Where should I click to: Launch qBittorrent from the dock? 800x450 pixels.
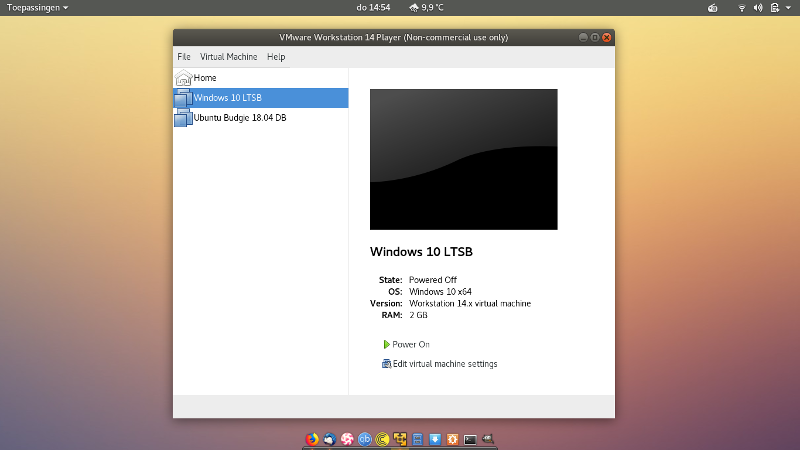(x=365, y=439)
